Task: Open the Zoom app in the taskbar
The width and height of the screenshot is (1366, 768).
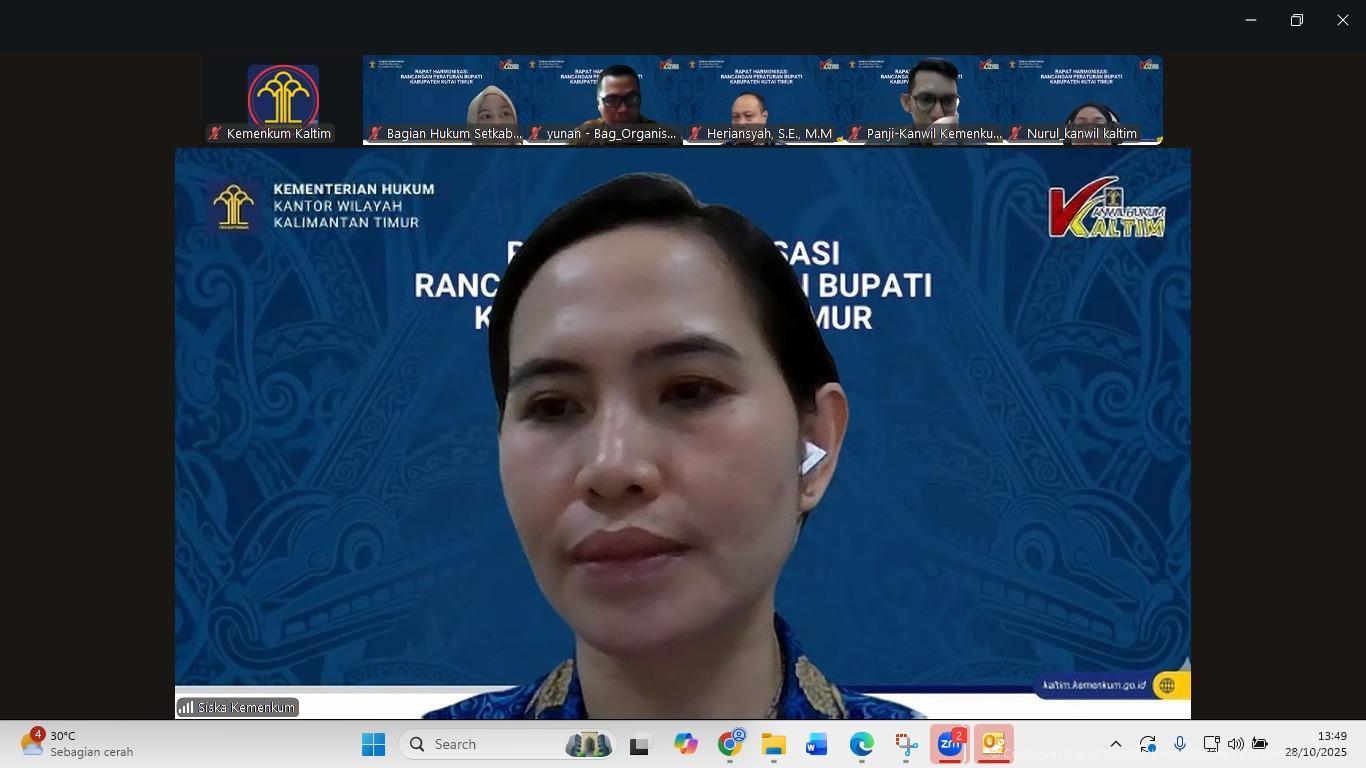Action: [949, 745]
